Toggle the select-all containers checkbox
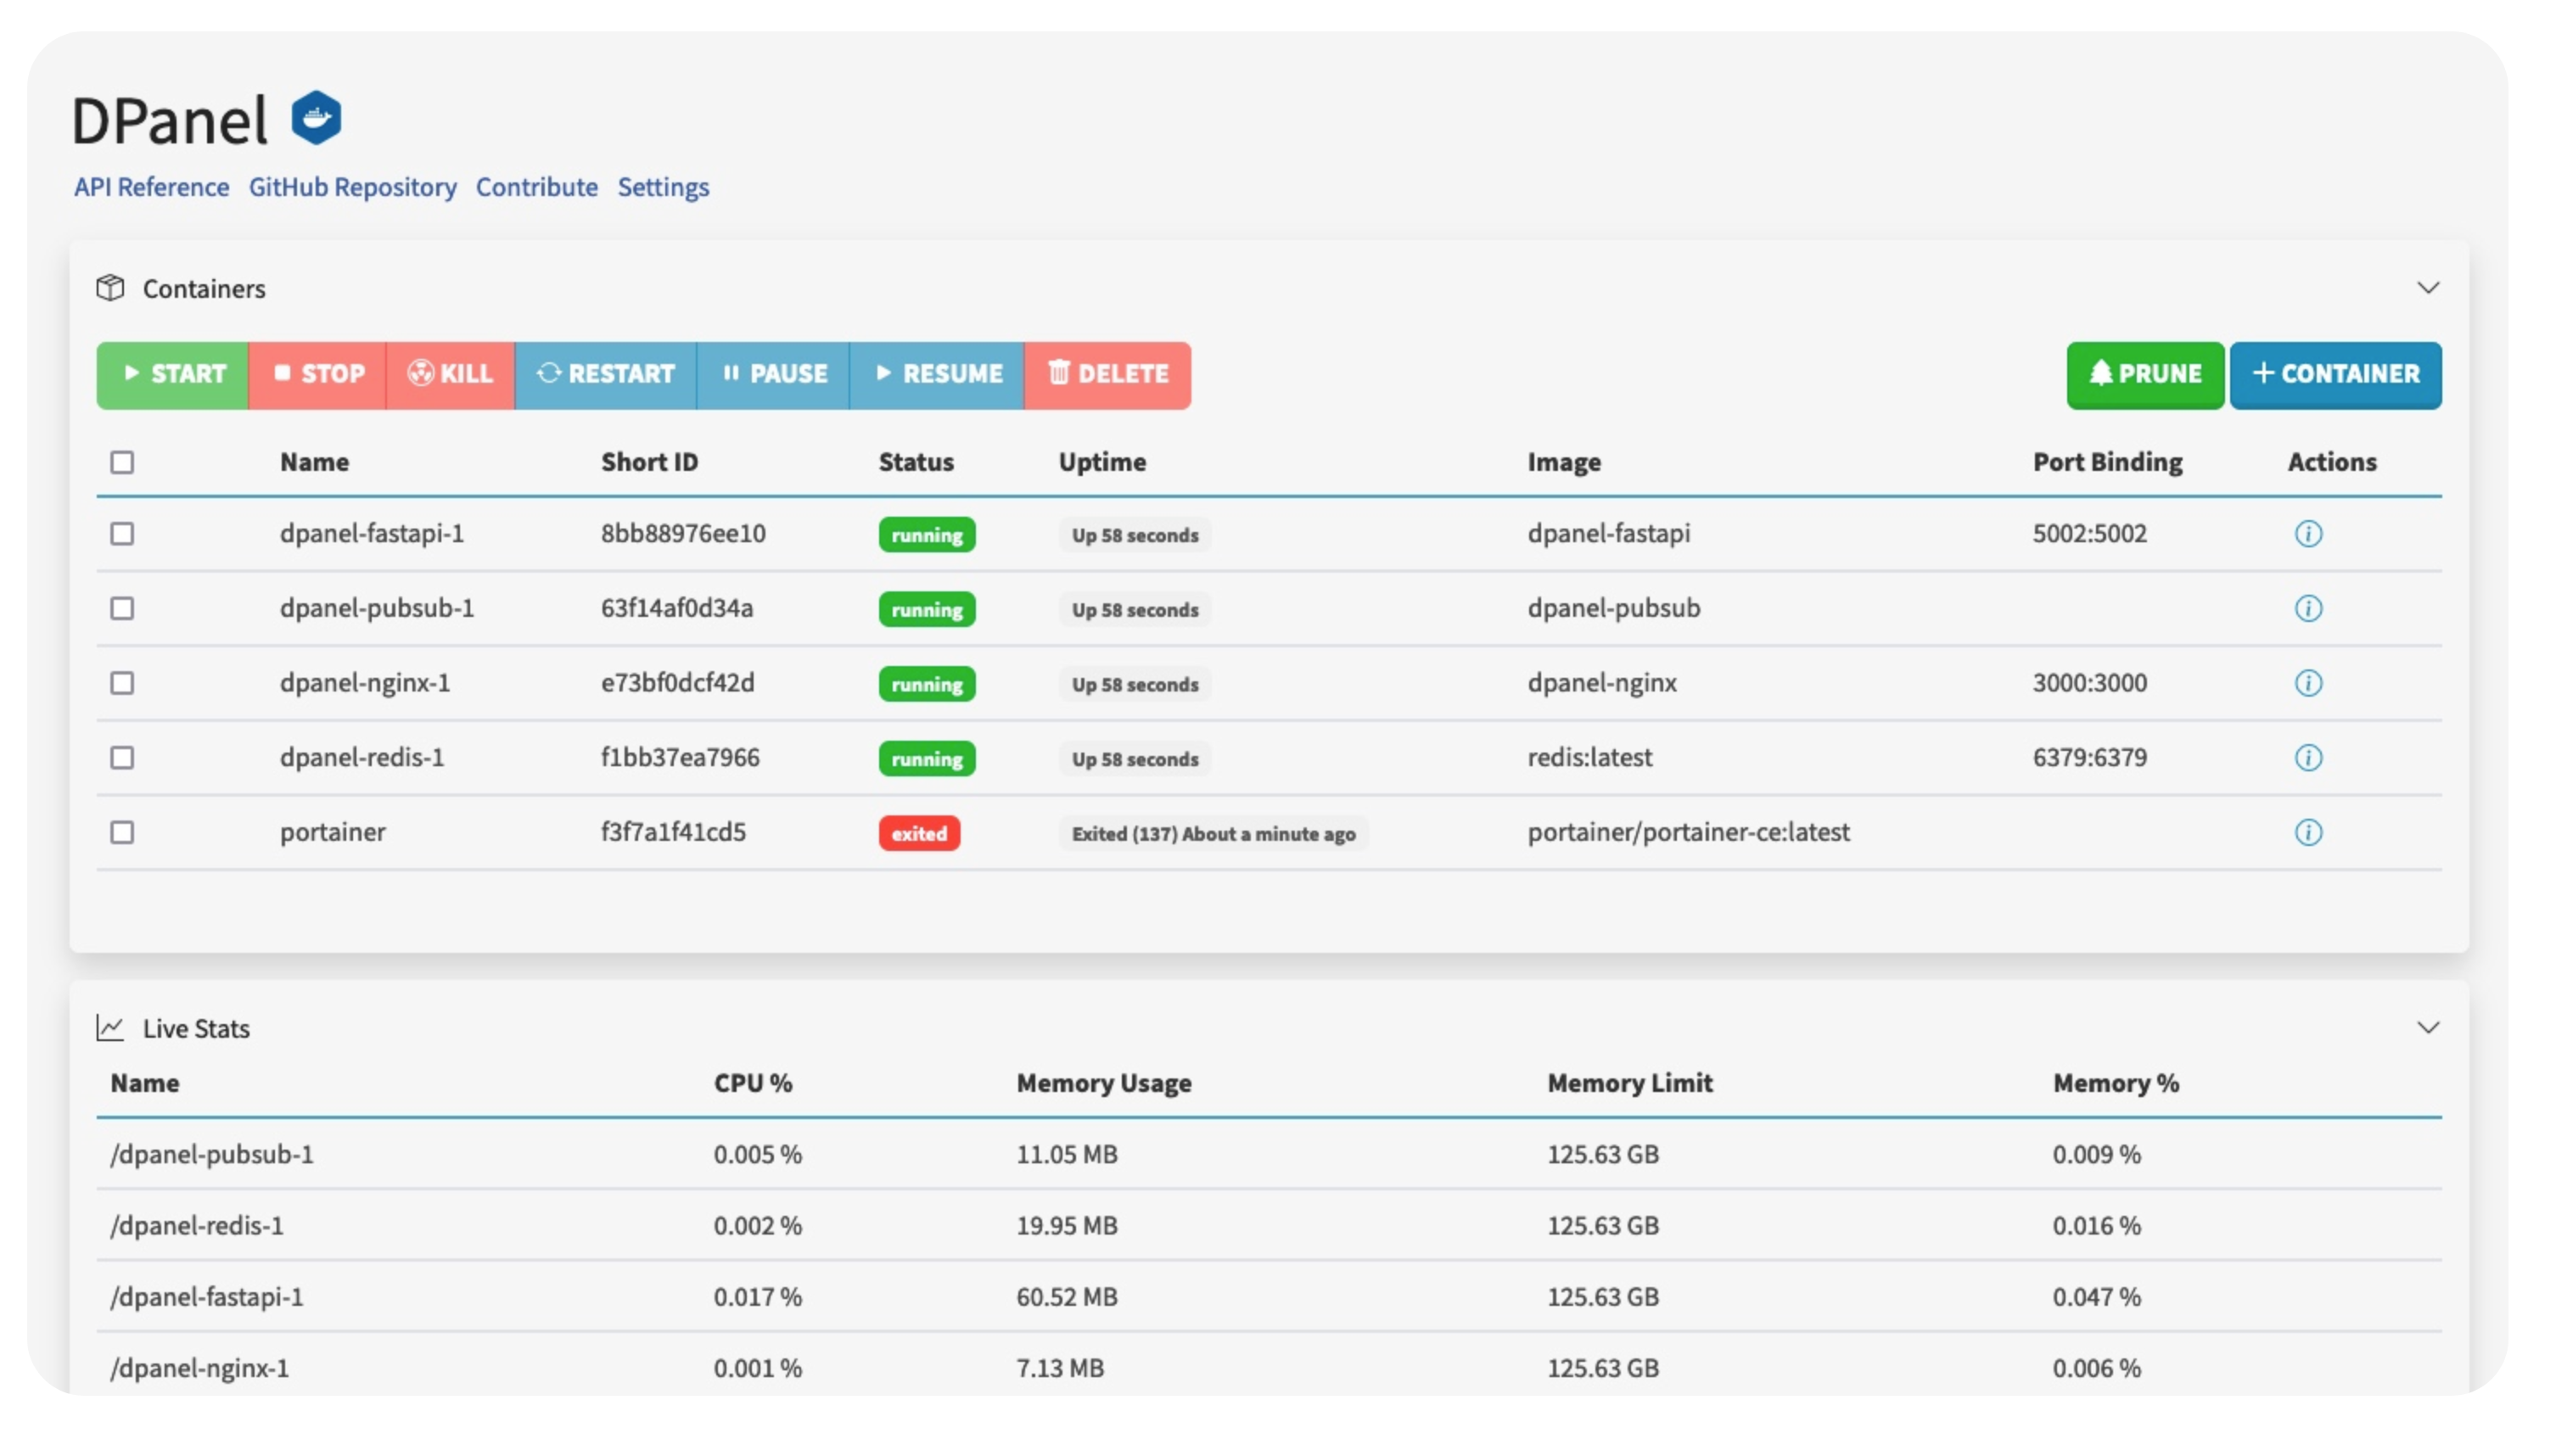 pos(122,462)
